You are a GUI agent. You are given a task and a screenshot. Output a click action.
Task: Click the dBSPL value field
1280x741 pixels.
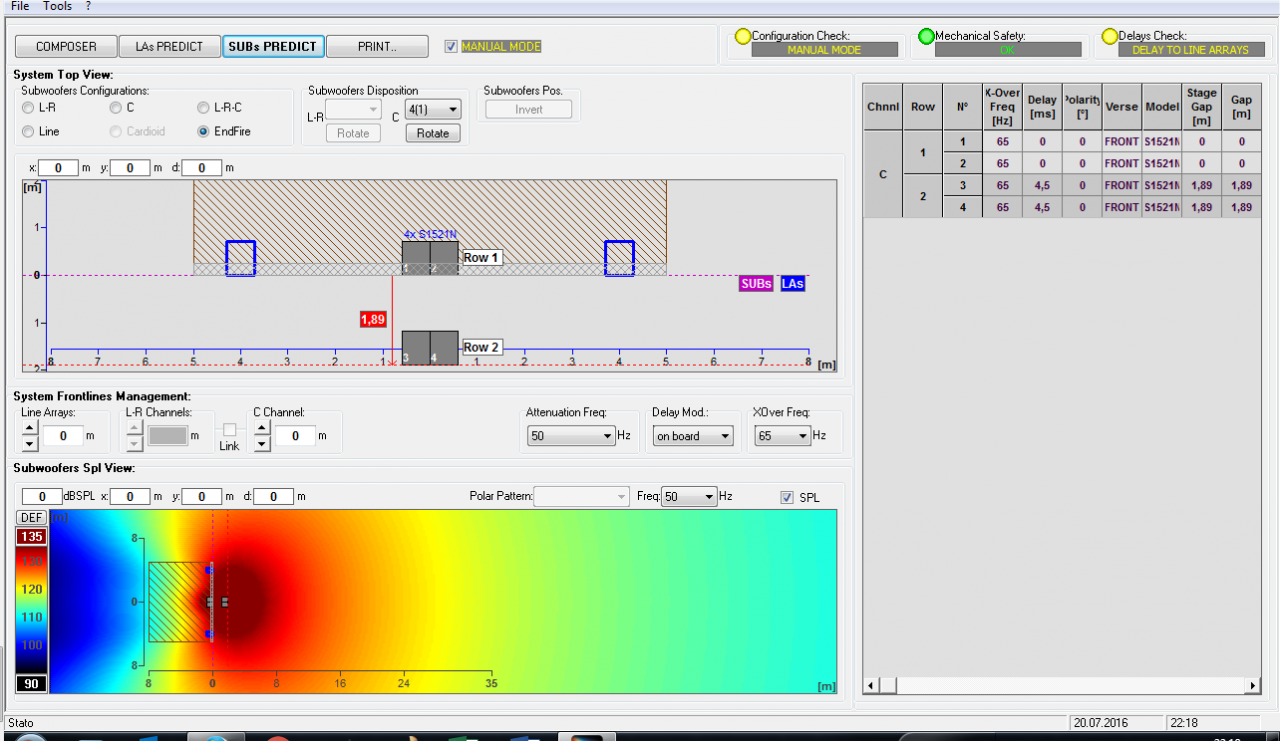(43, 497)
